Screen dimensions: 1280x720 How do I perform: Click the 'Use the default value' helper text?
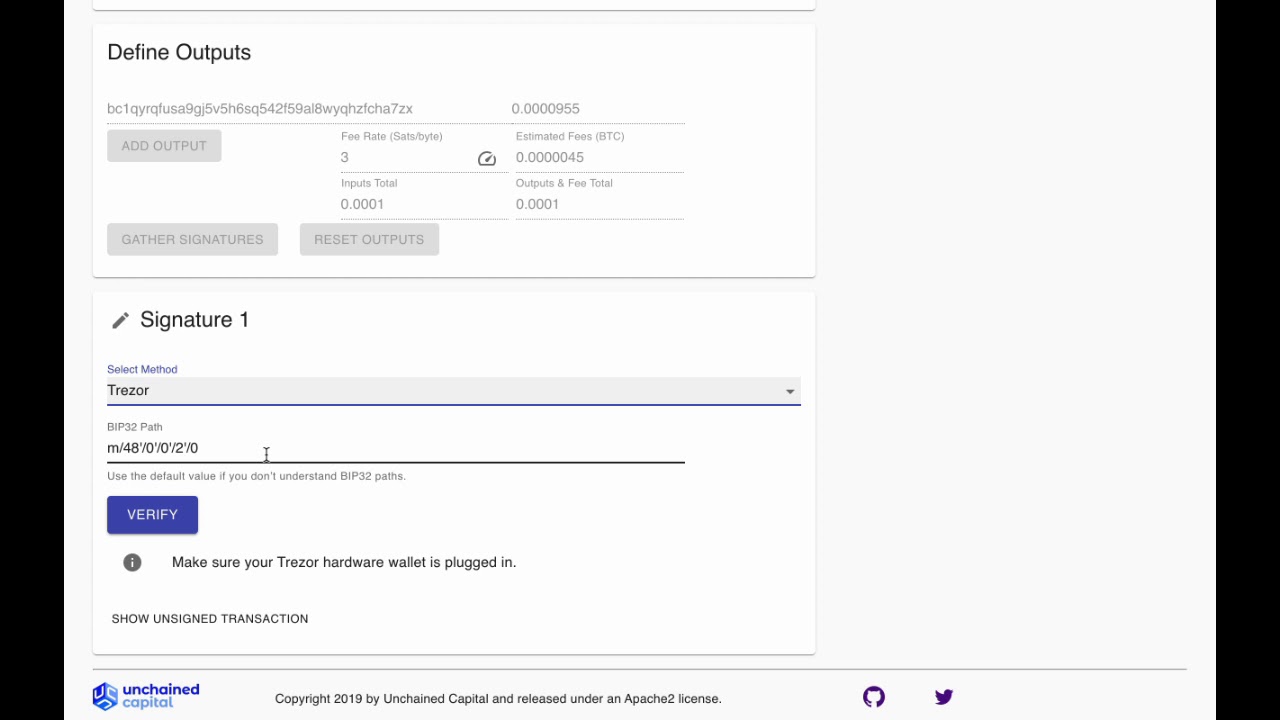pyautogui.click(x=256, y=476)
